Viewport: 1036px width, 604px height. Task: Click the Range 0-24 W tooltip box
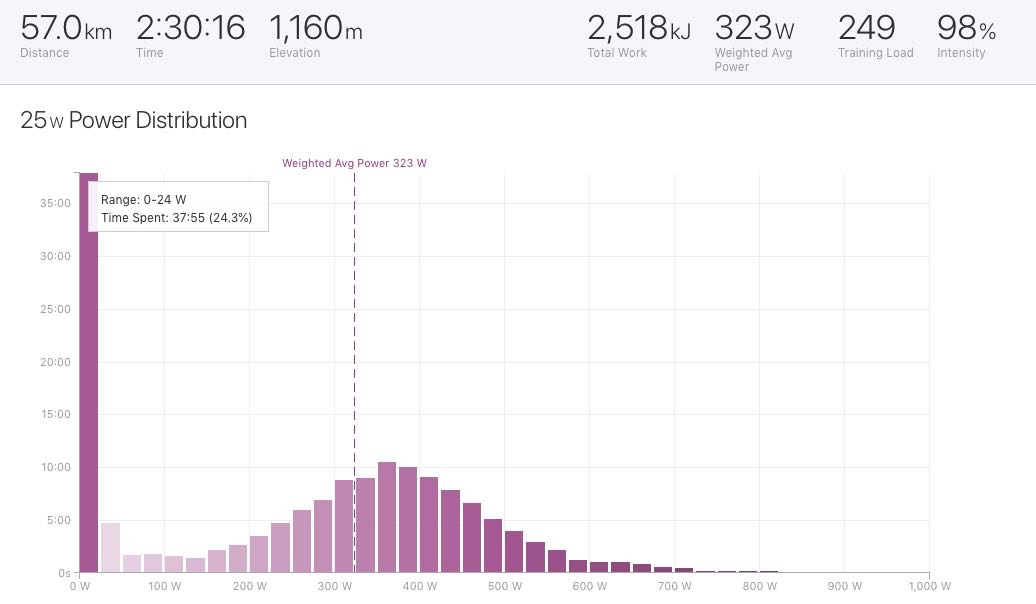pyautogui.click(x=178, y=207)
